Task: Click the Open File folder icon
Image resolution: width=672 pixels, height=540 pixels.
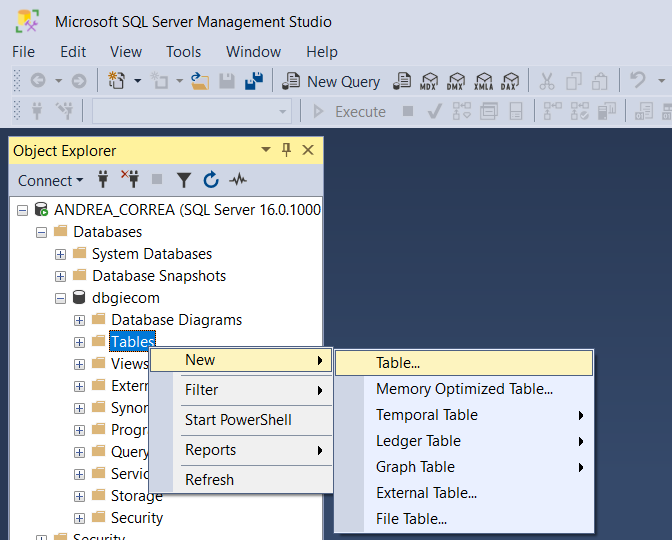Action: tap(200, 81)
